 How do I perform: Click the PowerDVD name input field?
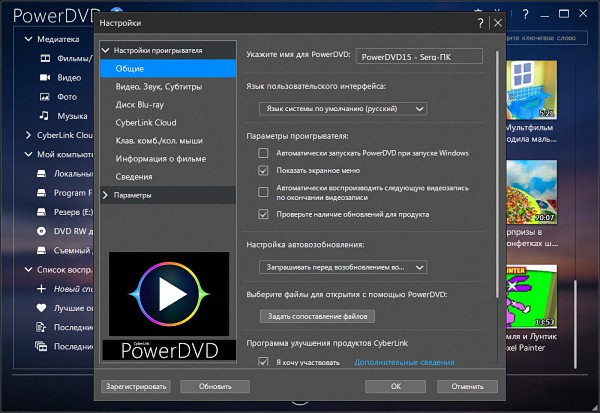click(419, 57)
